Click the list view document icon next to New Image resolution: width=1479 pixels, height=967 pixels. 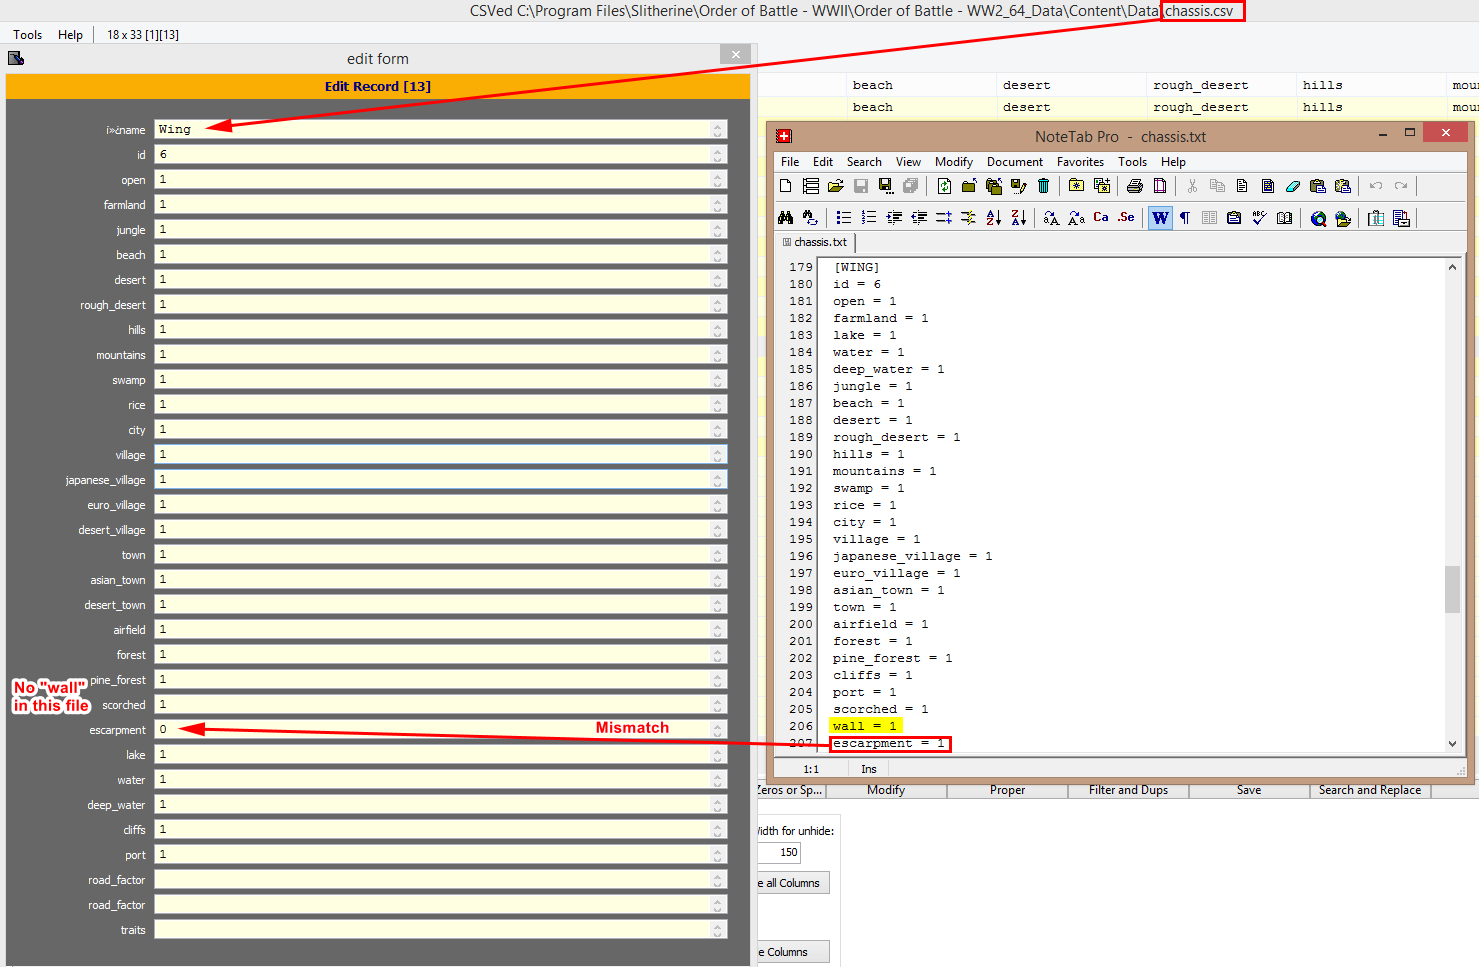tap(811, 186)
